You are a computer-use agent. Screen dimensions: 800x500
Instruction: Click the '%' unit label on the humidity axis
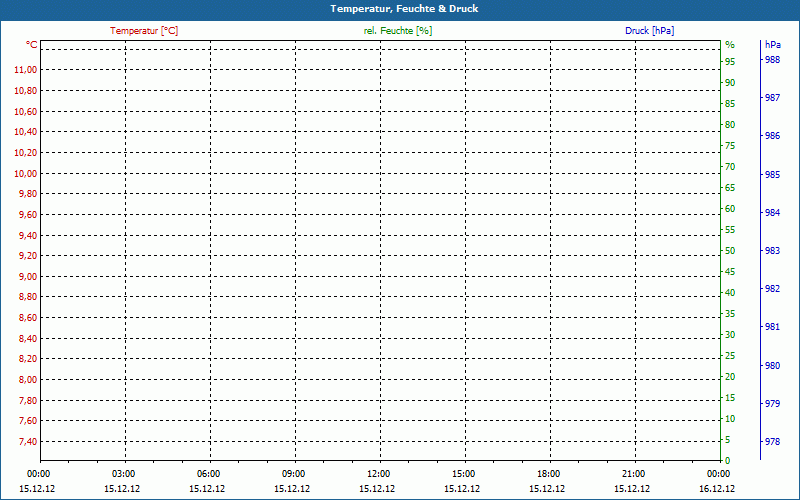tap(730, 45)
